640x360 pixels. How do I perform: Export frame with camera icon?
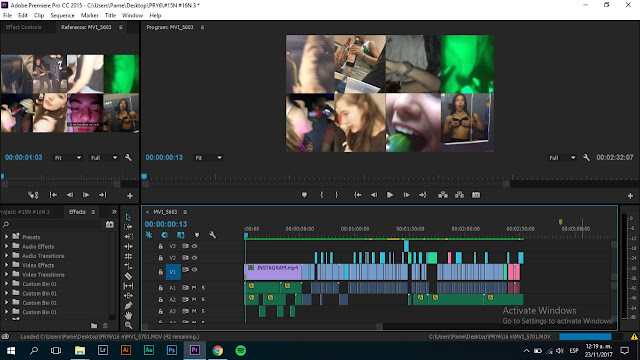click(476, 195)
